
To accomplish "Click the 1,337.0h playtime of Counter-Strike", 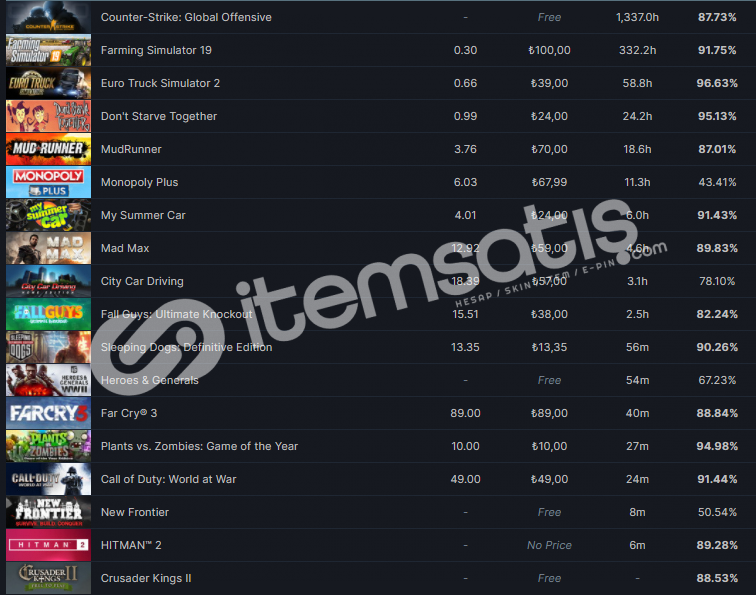I will [637, 17].
